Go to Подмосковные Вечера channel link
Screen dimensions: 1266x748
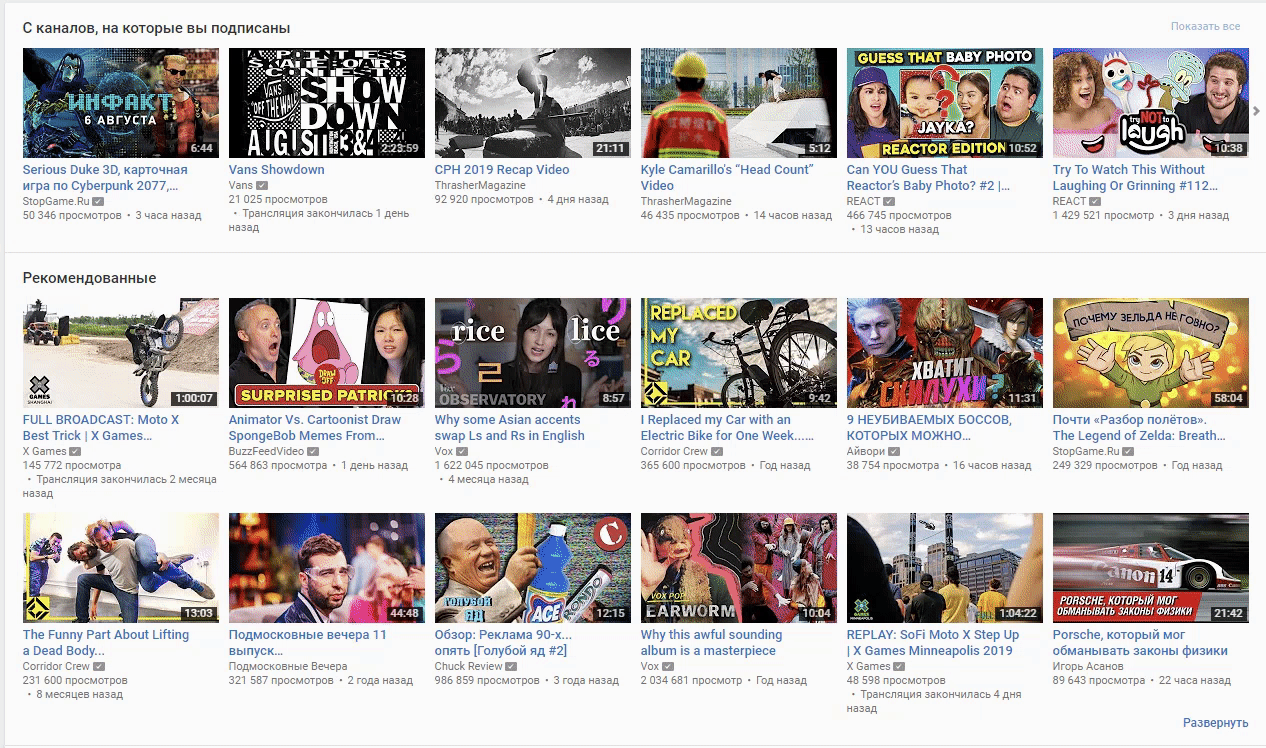tap(288, 666)
